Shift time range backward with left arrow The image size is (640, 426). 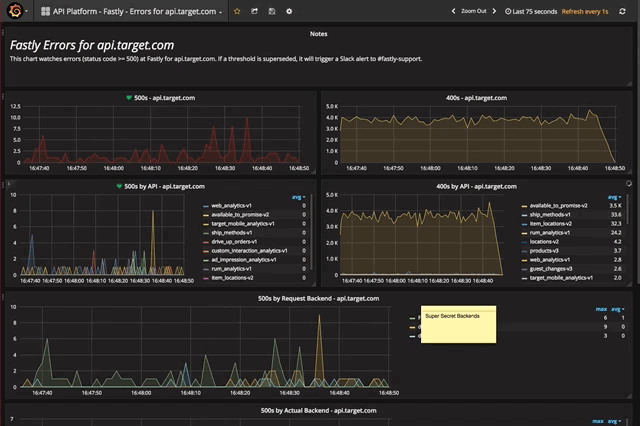(x=453, y=11)
